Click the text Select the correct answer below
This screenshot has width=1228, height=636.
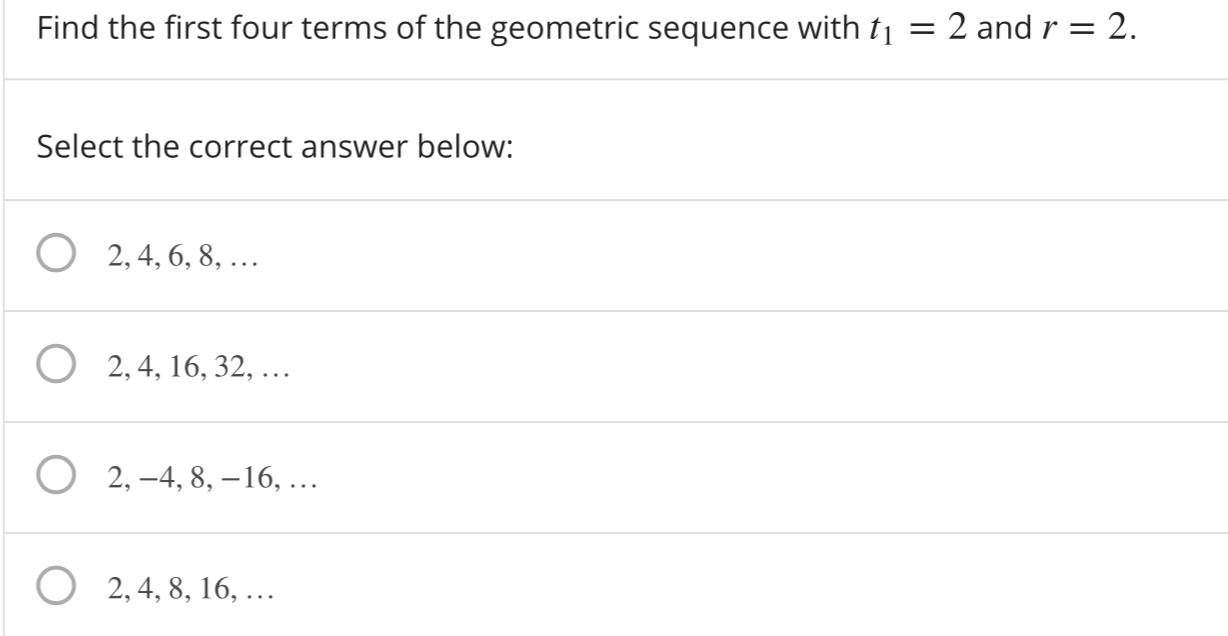point(274,146)
